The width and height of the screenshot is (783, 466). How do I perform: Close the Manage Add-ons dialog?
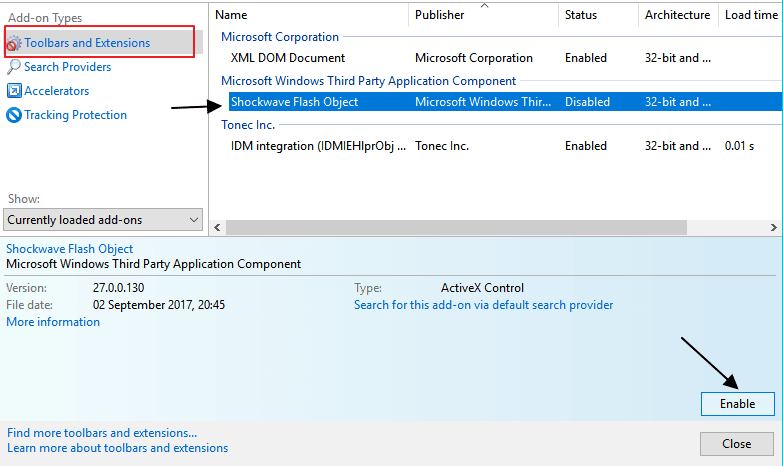coord(737,444)
